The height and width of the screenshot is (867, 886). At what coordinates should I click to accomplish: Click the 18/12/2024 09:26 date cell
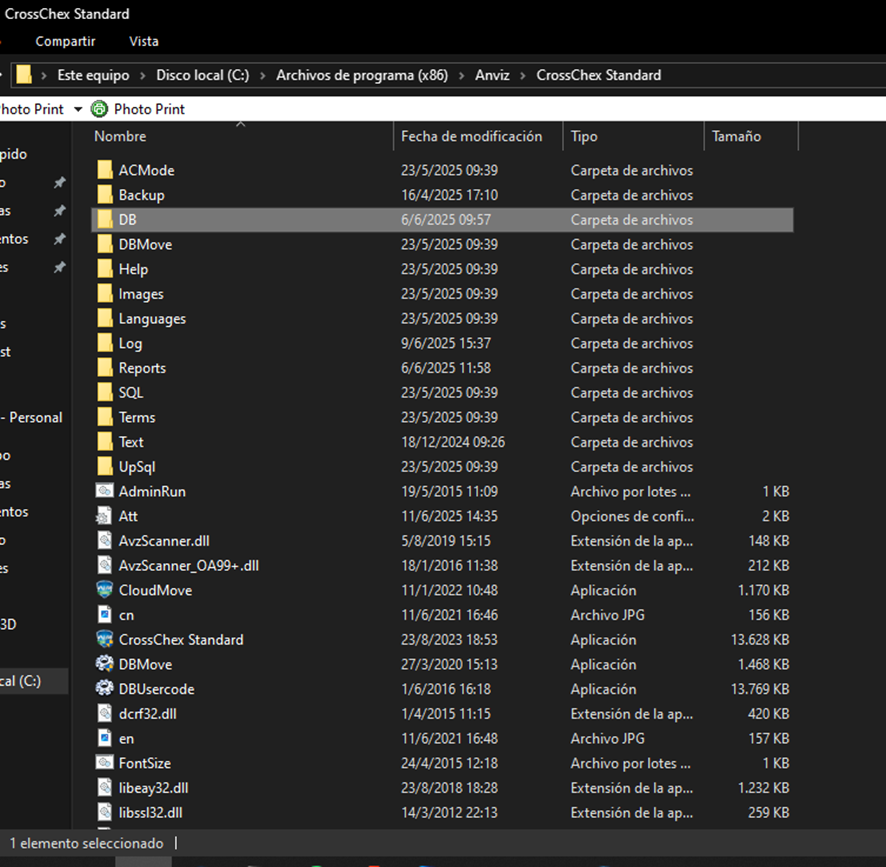[453, 442]
